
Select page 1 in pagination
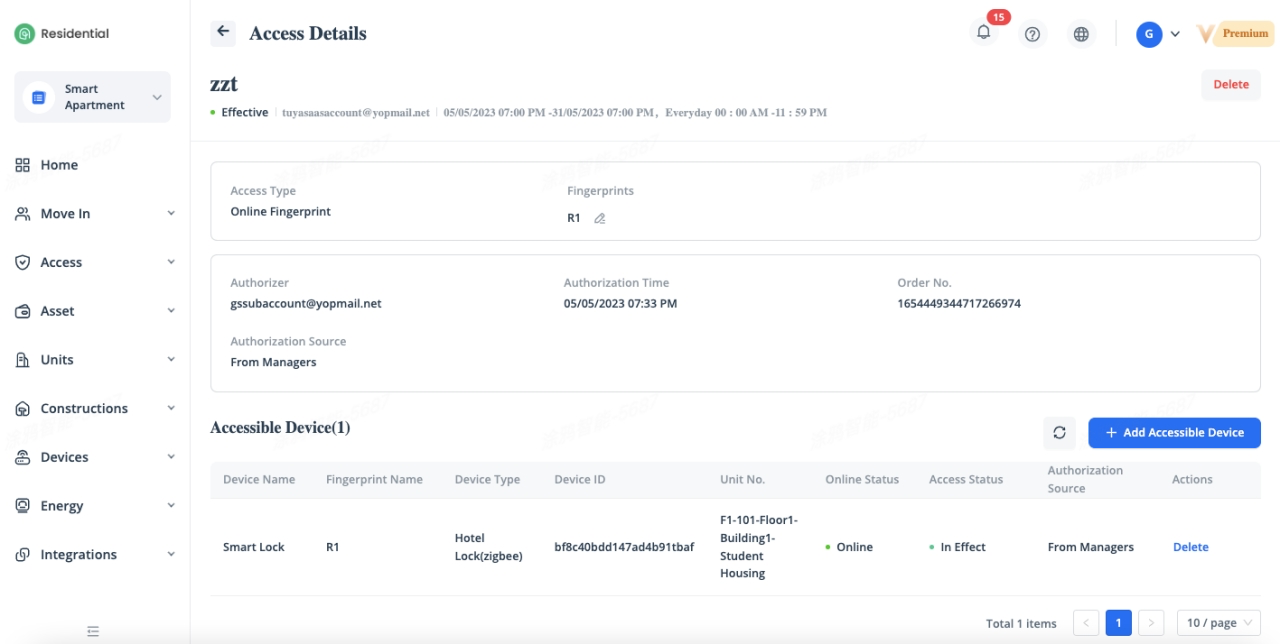[x=1118, y=623]
